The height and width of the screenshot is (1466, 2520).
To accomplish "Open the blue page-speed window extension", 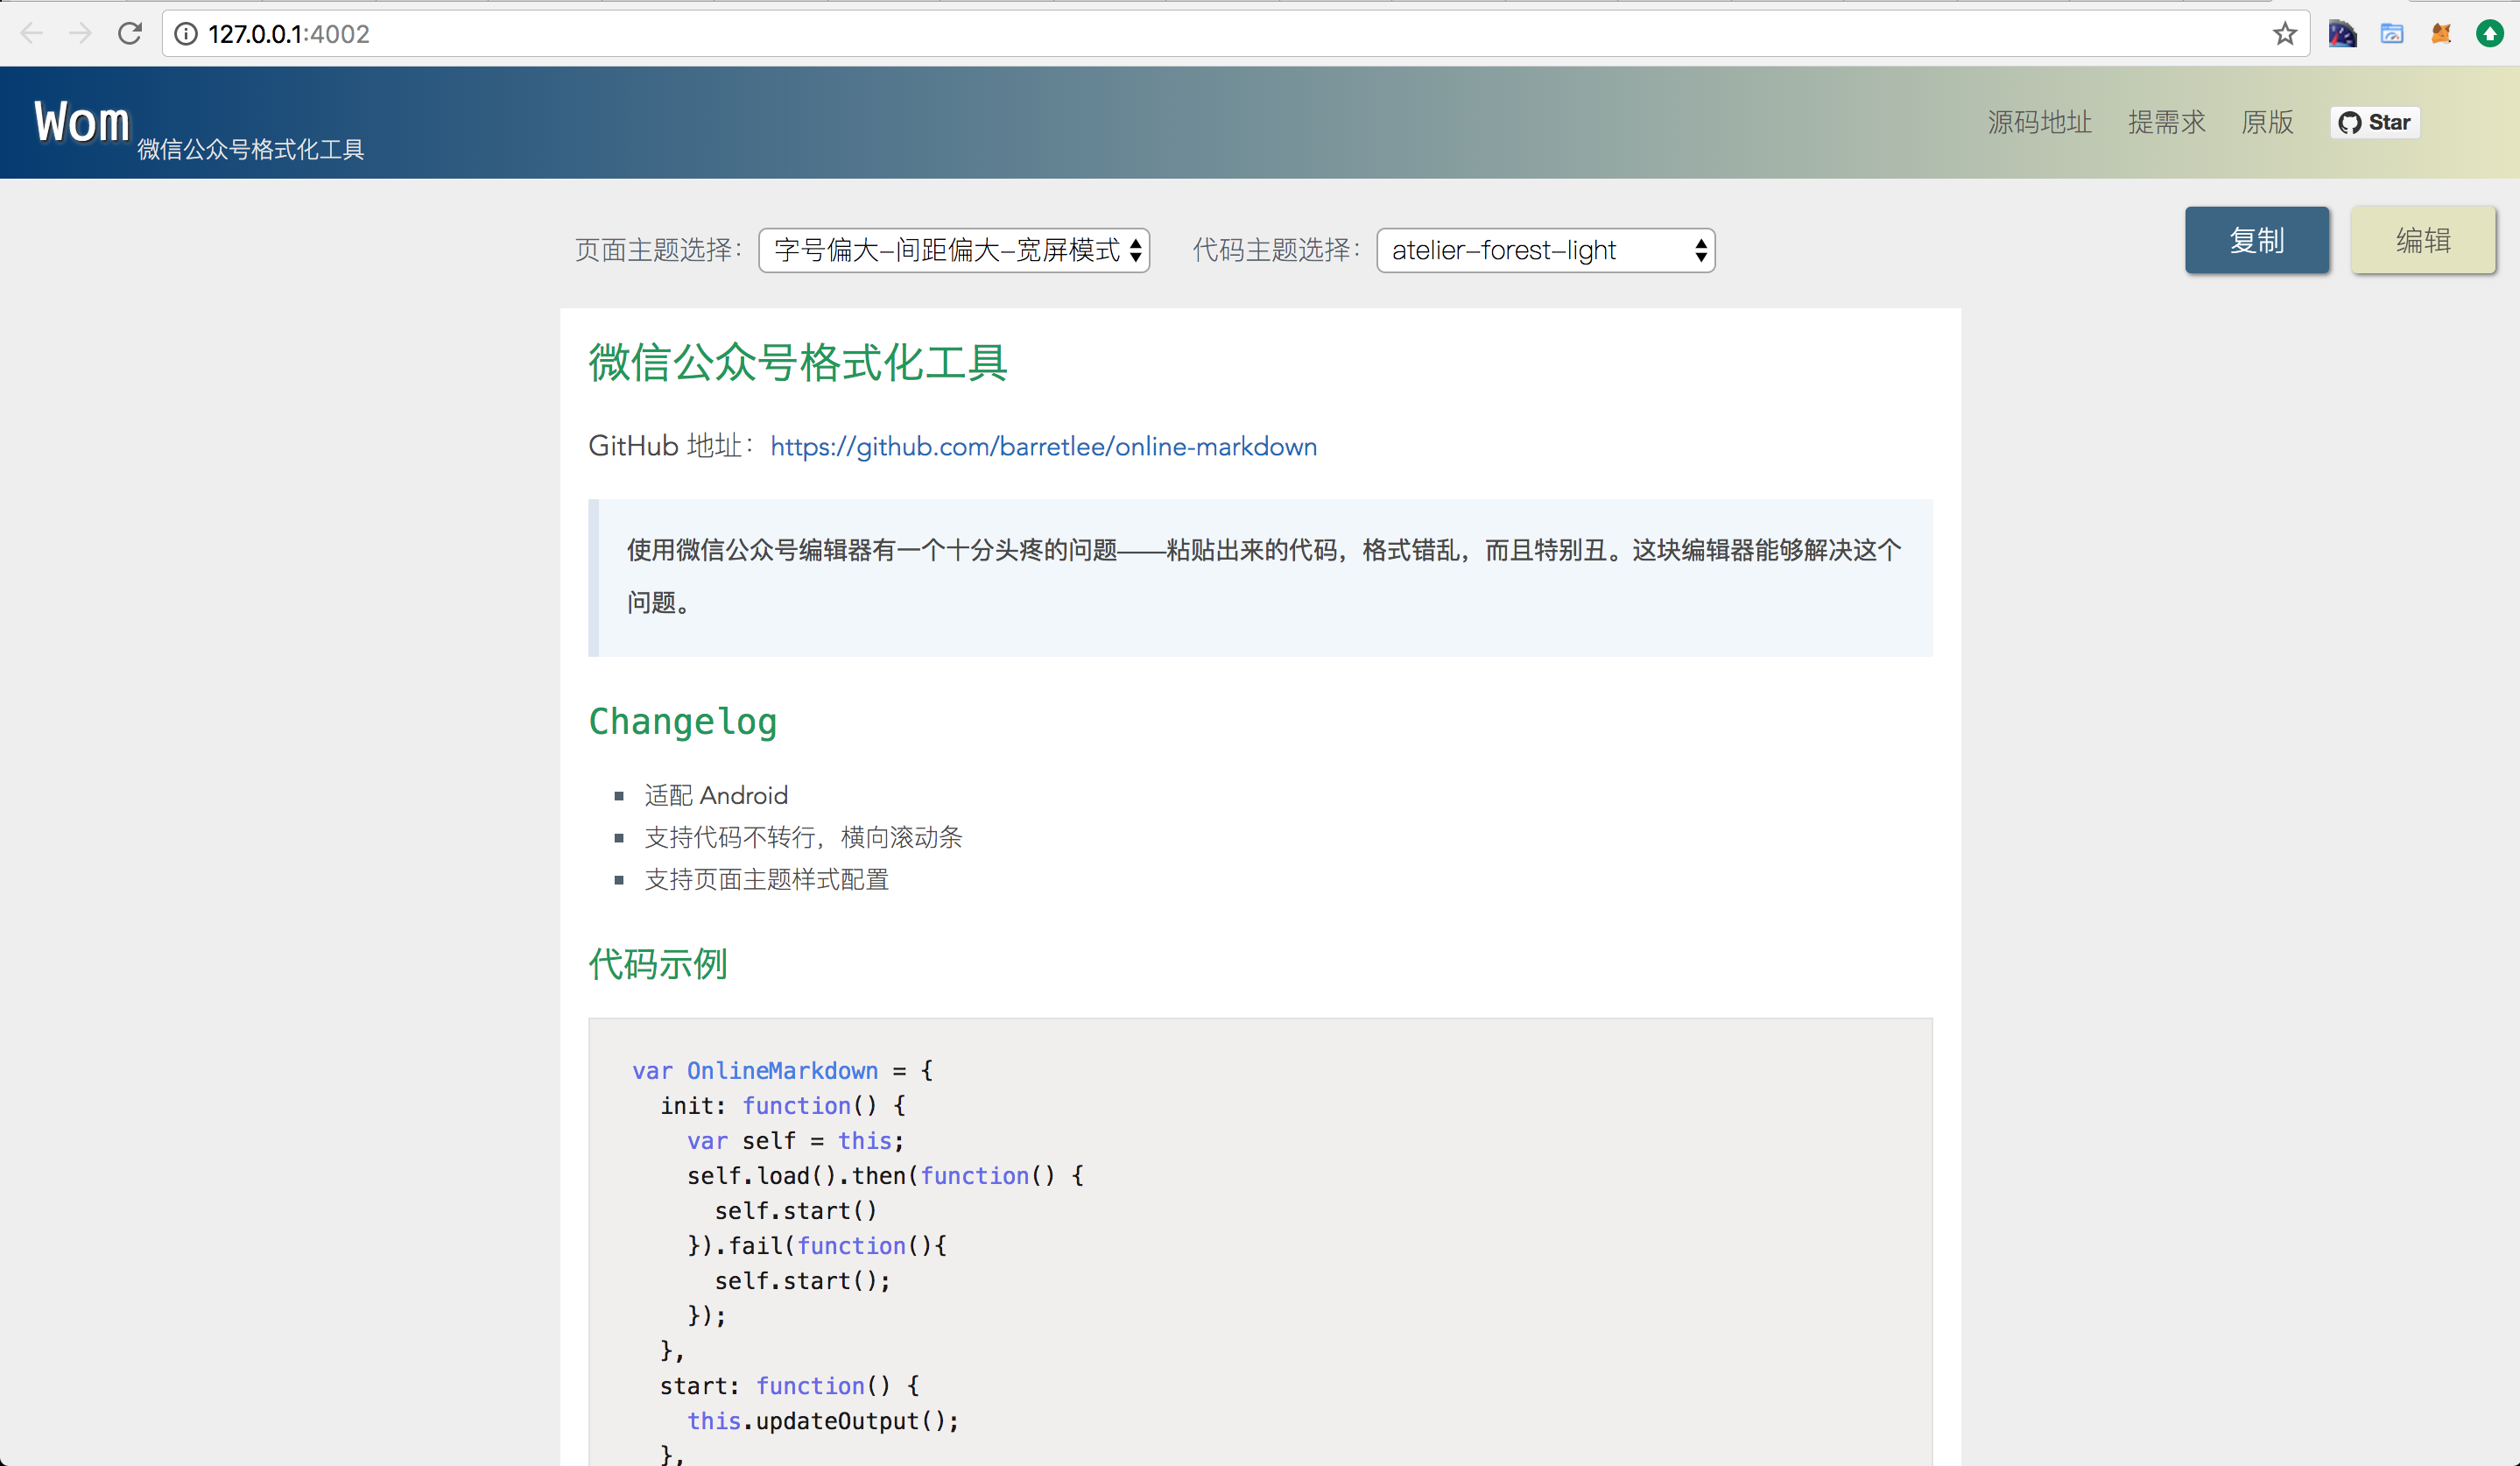I will point(2392,34).
